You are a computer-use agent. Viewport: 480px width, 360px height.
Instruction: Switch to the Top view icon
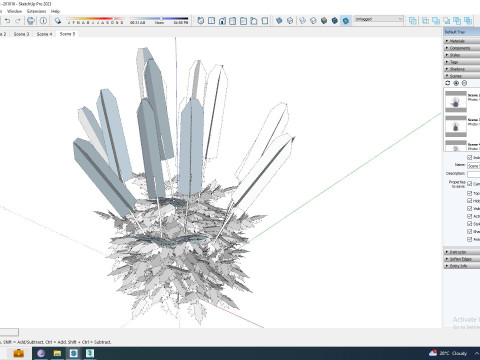coord(211,21)
